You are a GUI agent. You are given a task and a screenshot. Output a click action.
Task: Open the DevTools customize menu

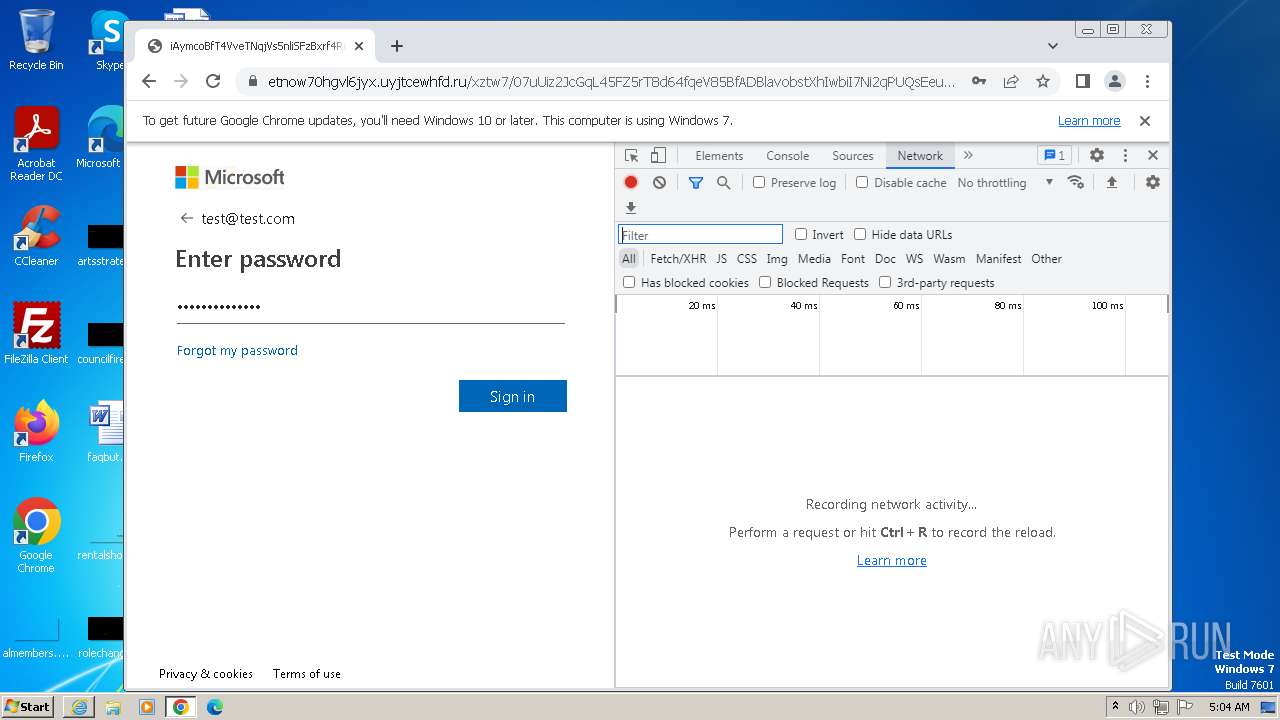[x=1125, y=156]
